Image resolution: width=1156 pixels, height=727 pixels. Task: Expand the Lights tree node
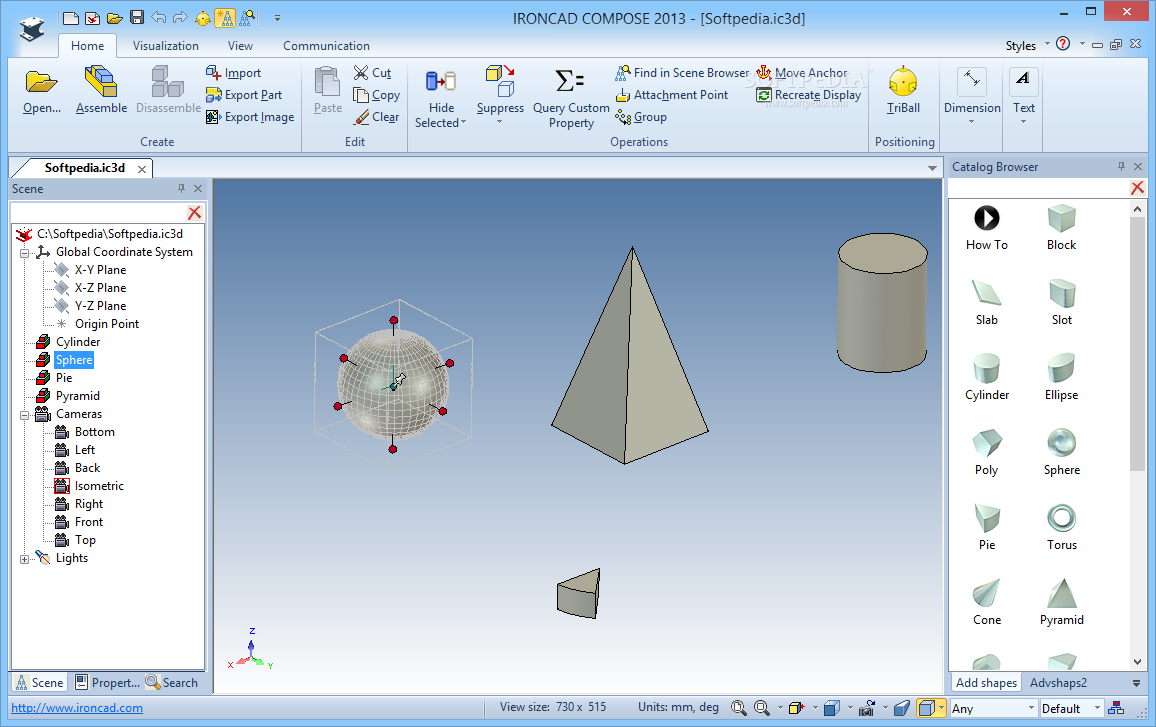pos(24,559)
